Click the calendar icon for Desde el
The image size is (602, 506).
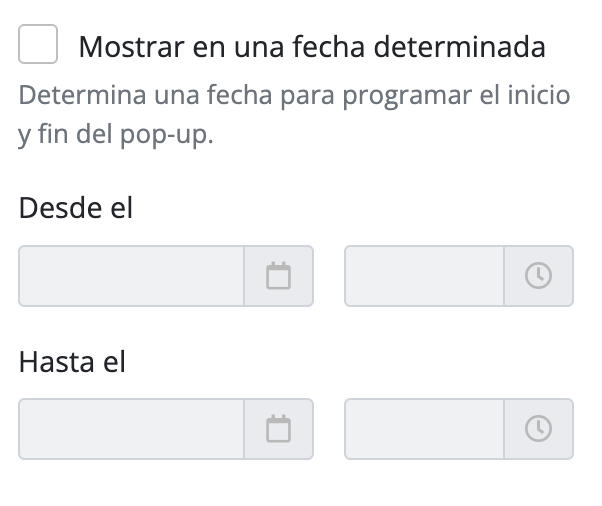pos(278,276)
